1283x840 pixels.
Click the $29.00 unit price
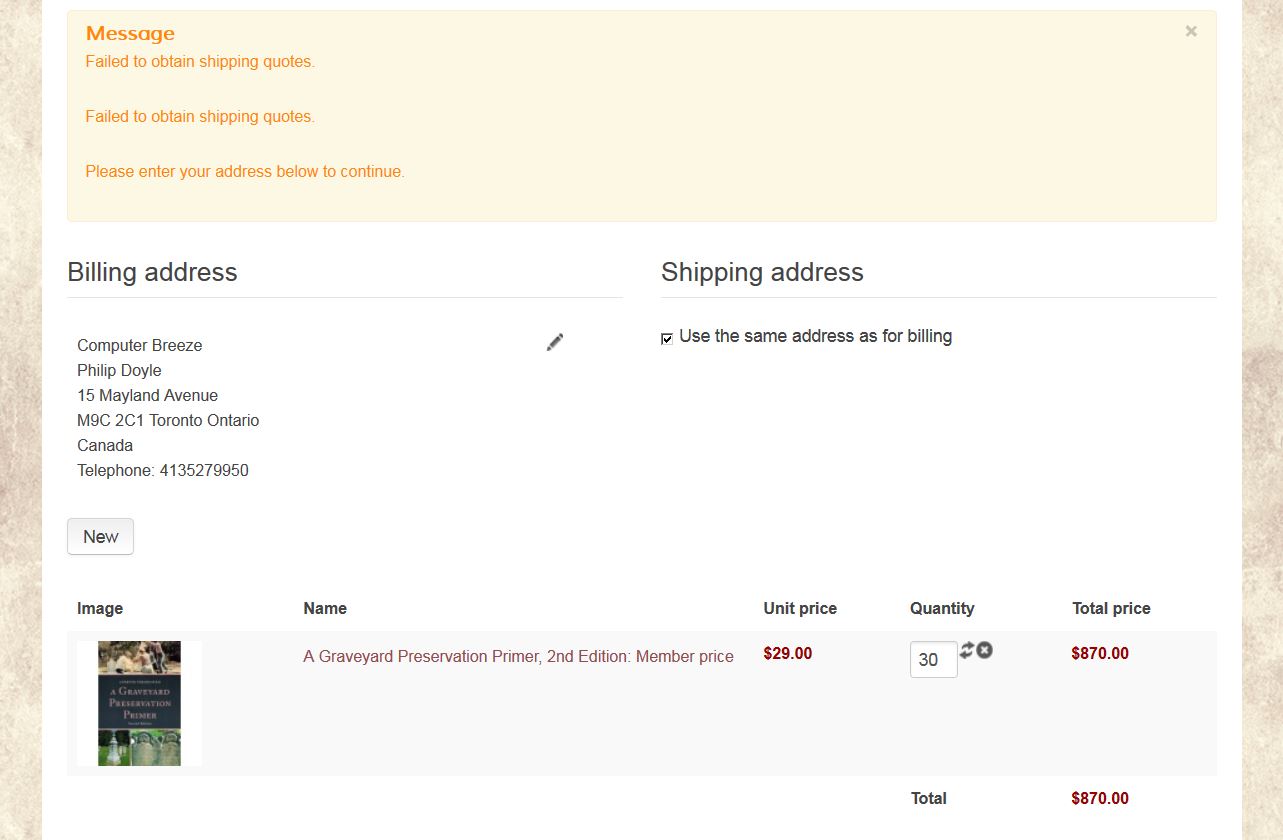click(787, 653)
